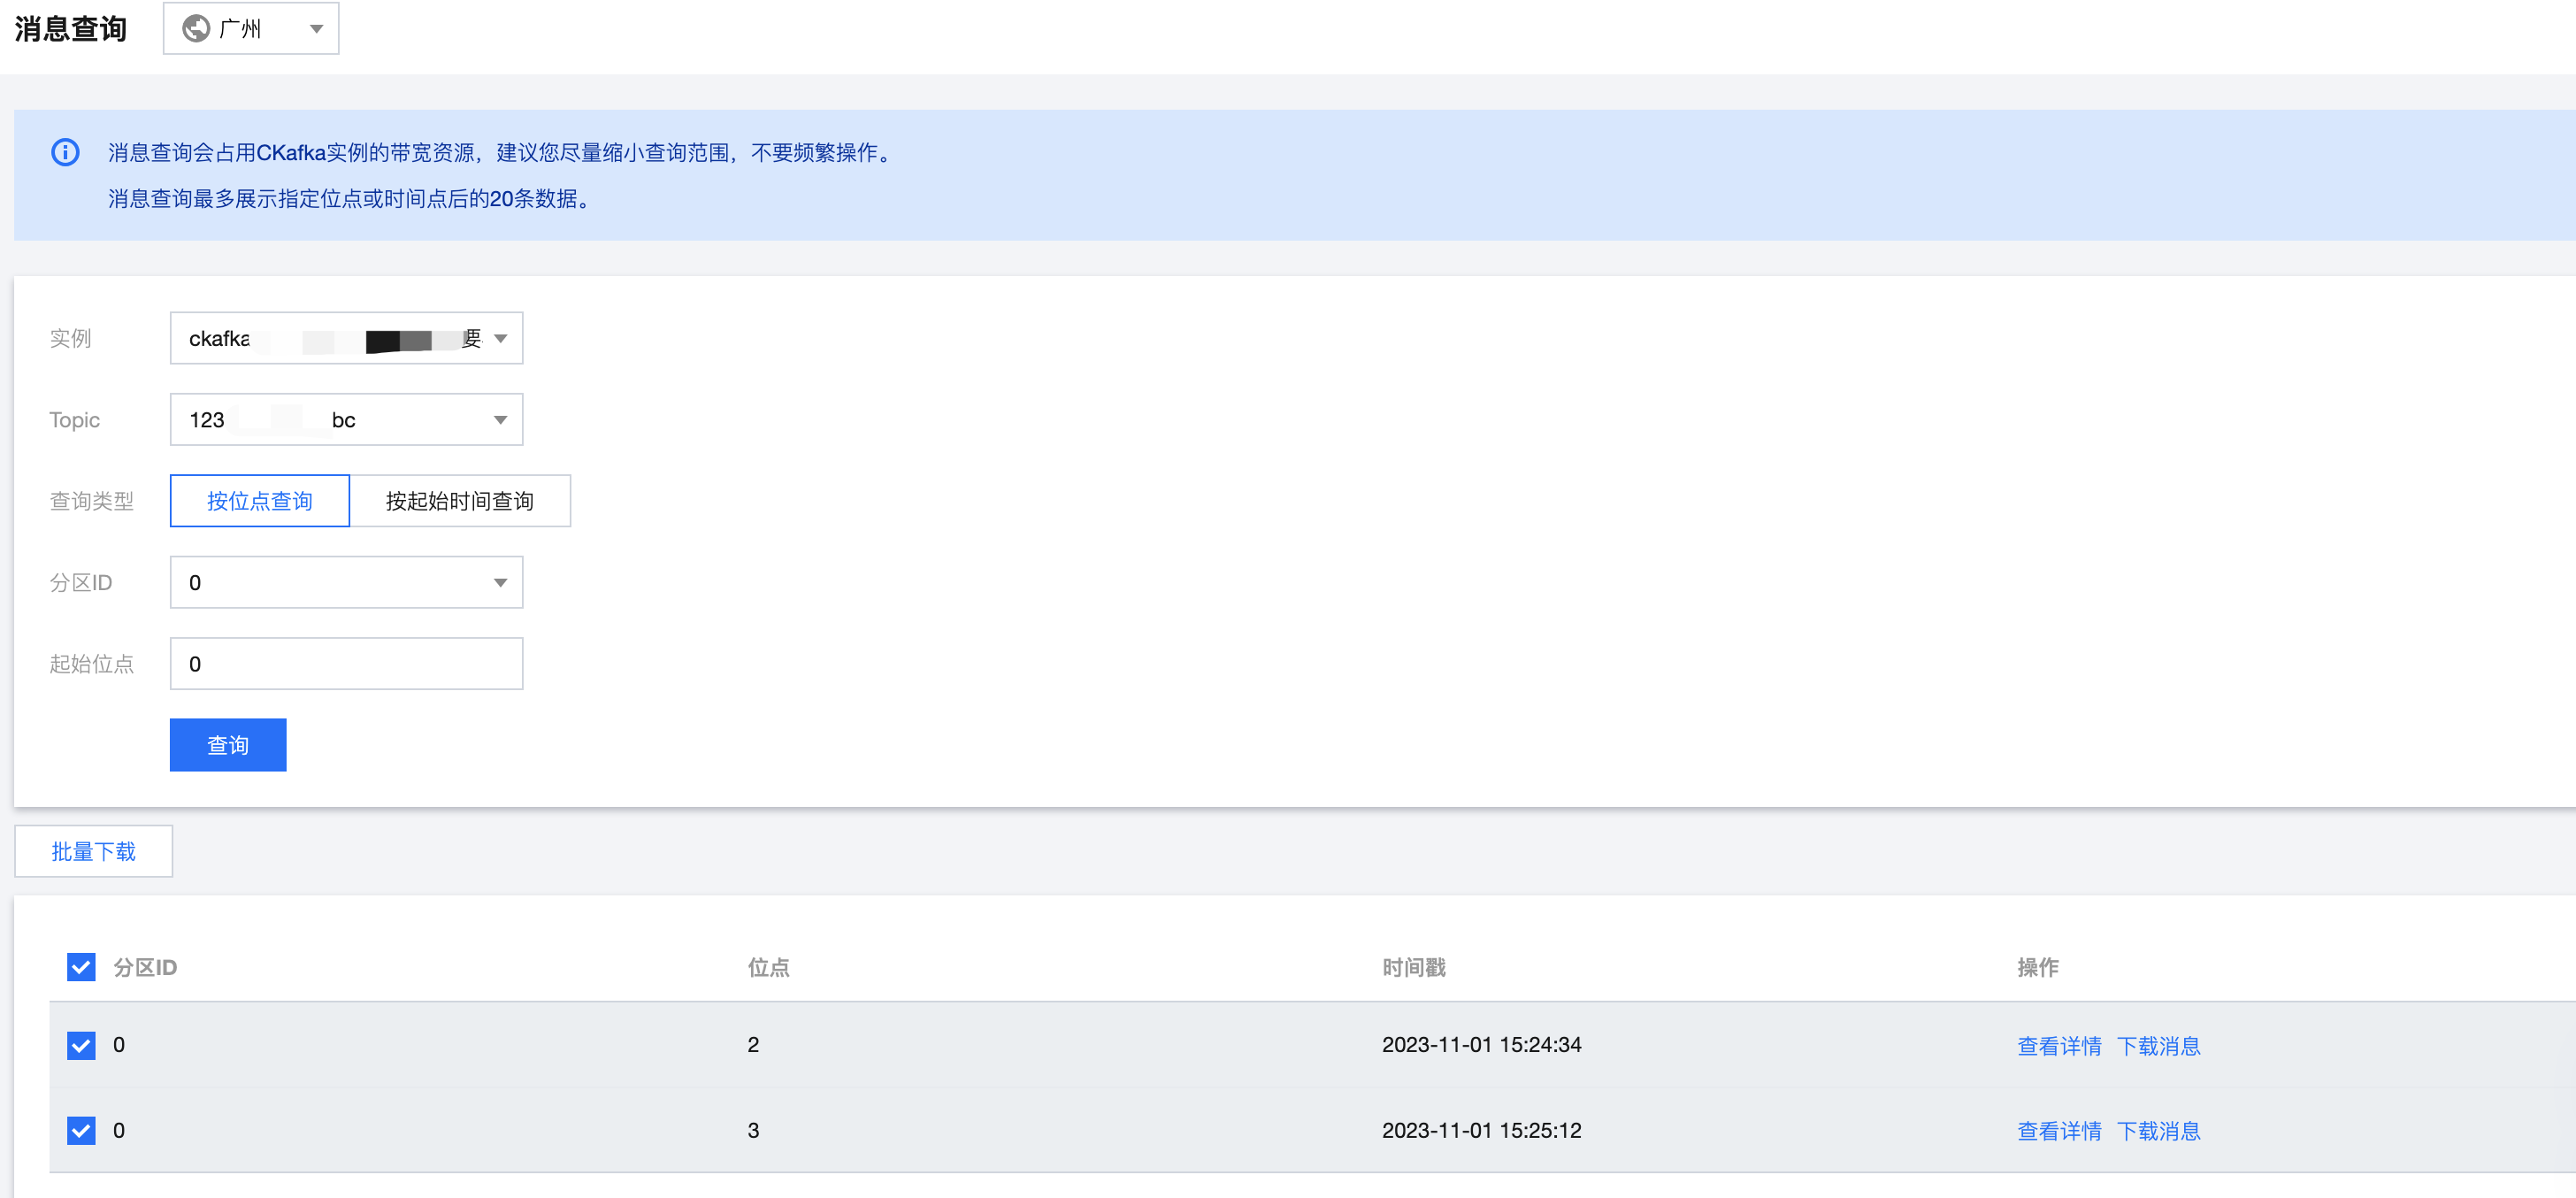Image resolution: width=2576 pixels, height=1198 pixels.
Task: Click 下载消息 for the 15:24:34 message
Action: click(2158, 1045)
